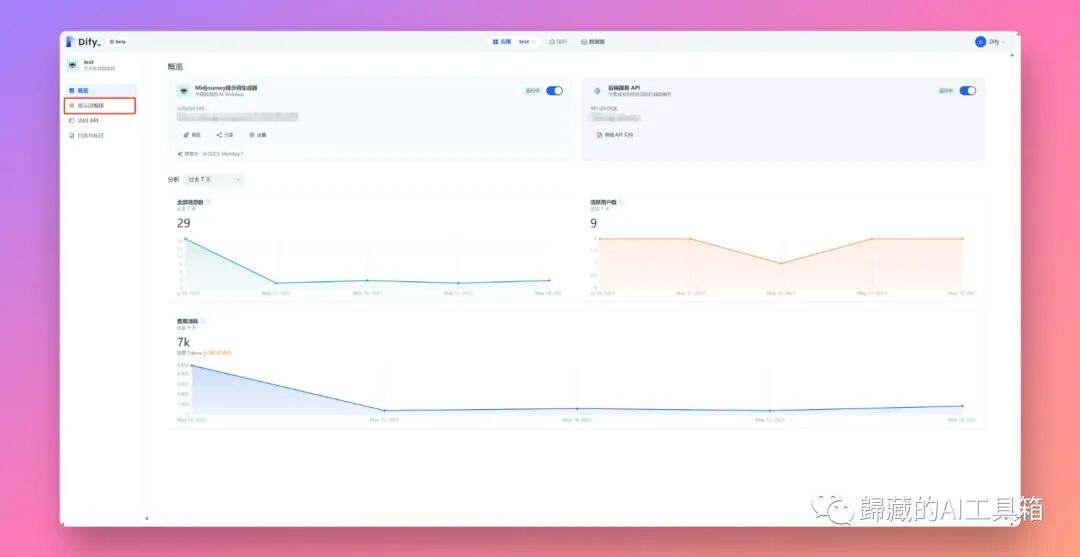Open the plugins tab in top navigation
Viewport: 1080px width, 557px height.
tap(558, 41)
